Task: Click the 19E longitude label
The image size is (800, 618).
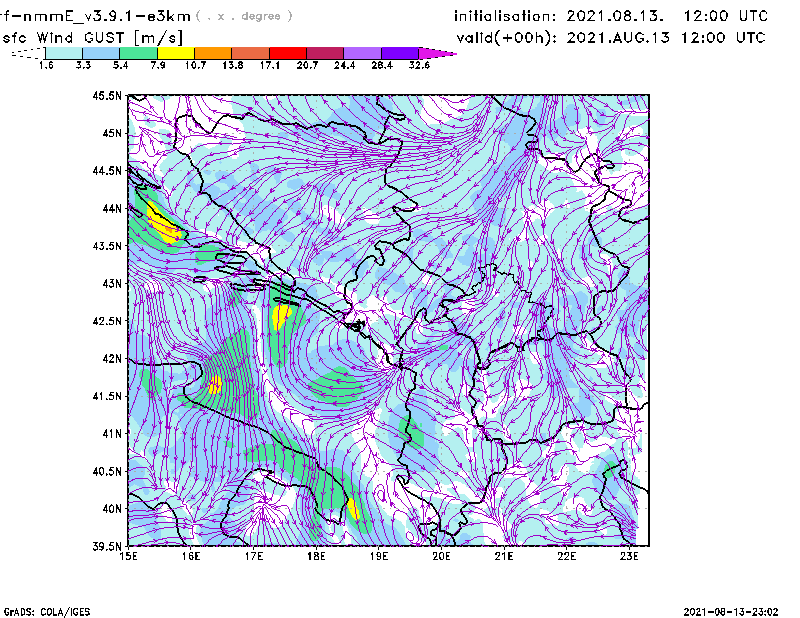Action: 379,556
